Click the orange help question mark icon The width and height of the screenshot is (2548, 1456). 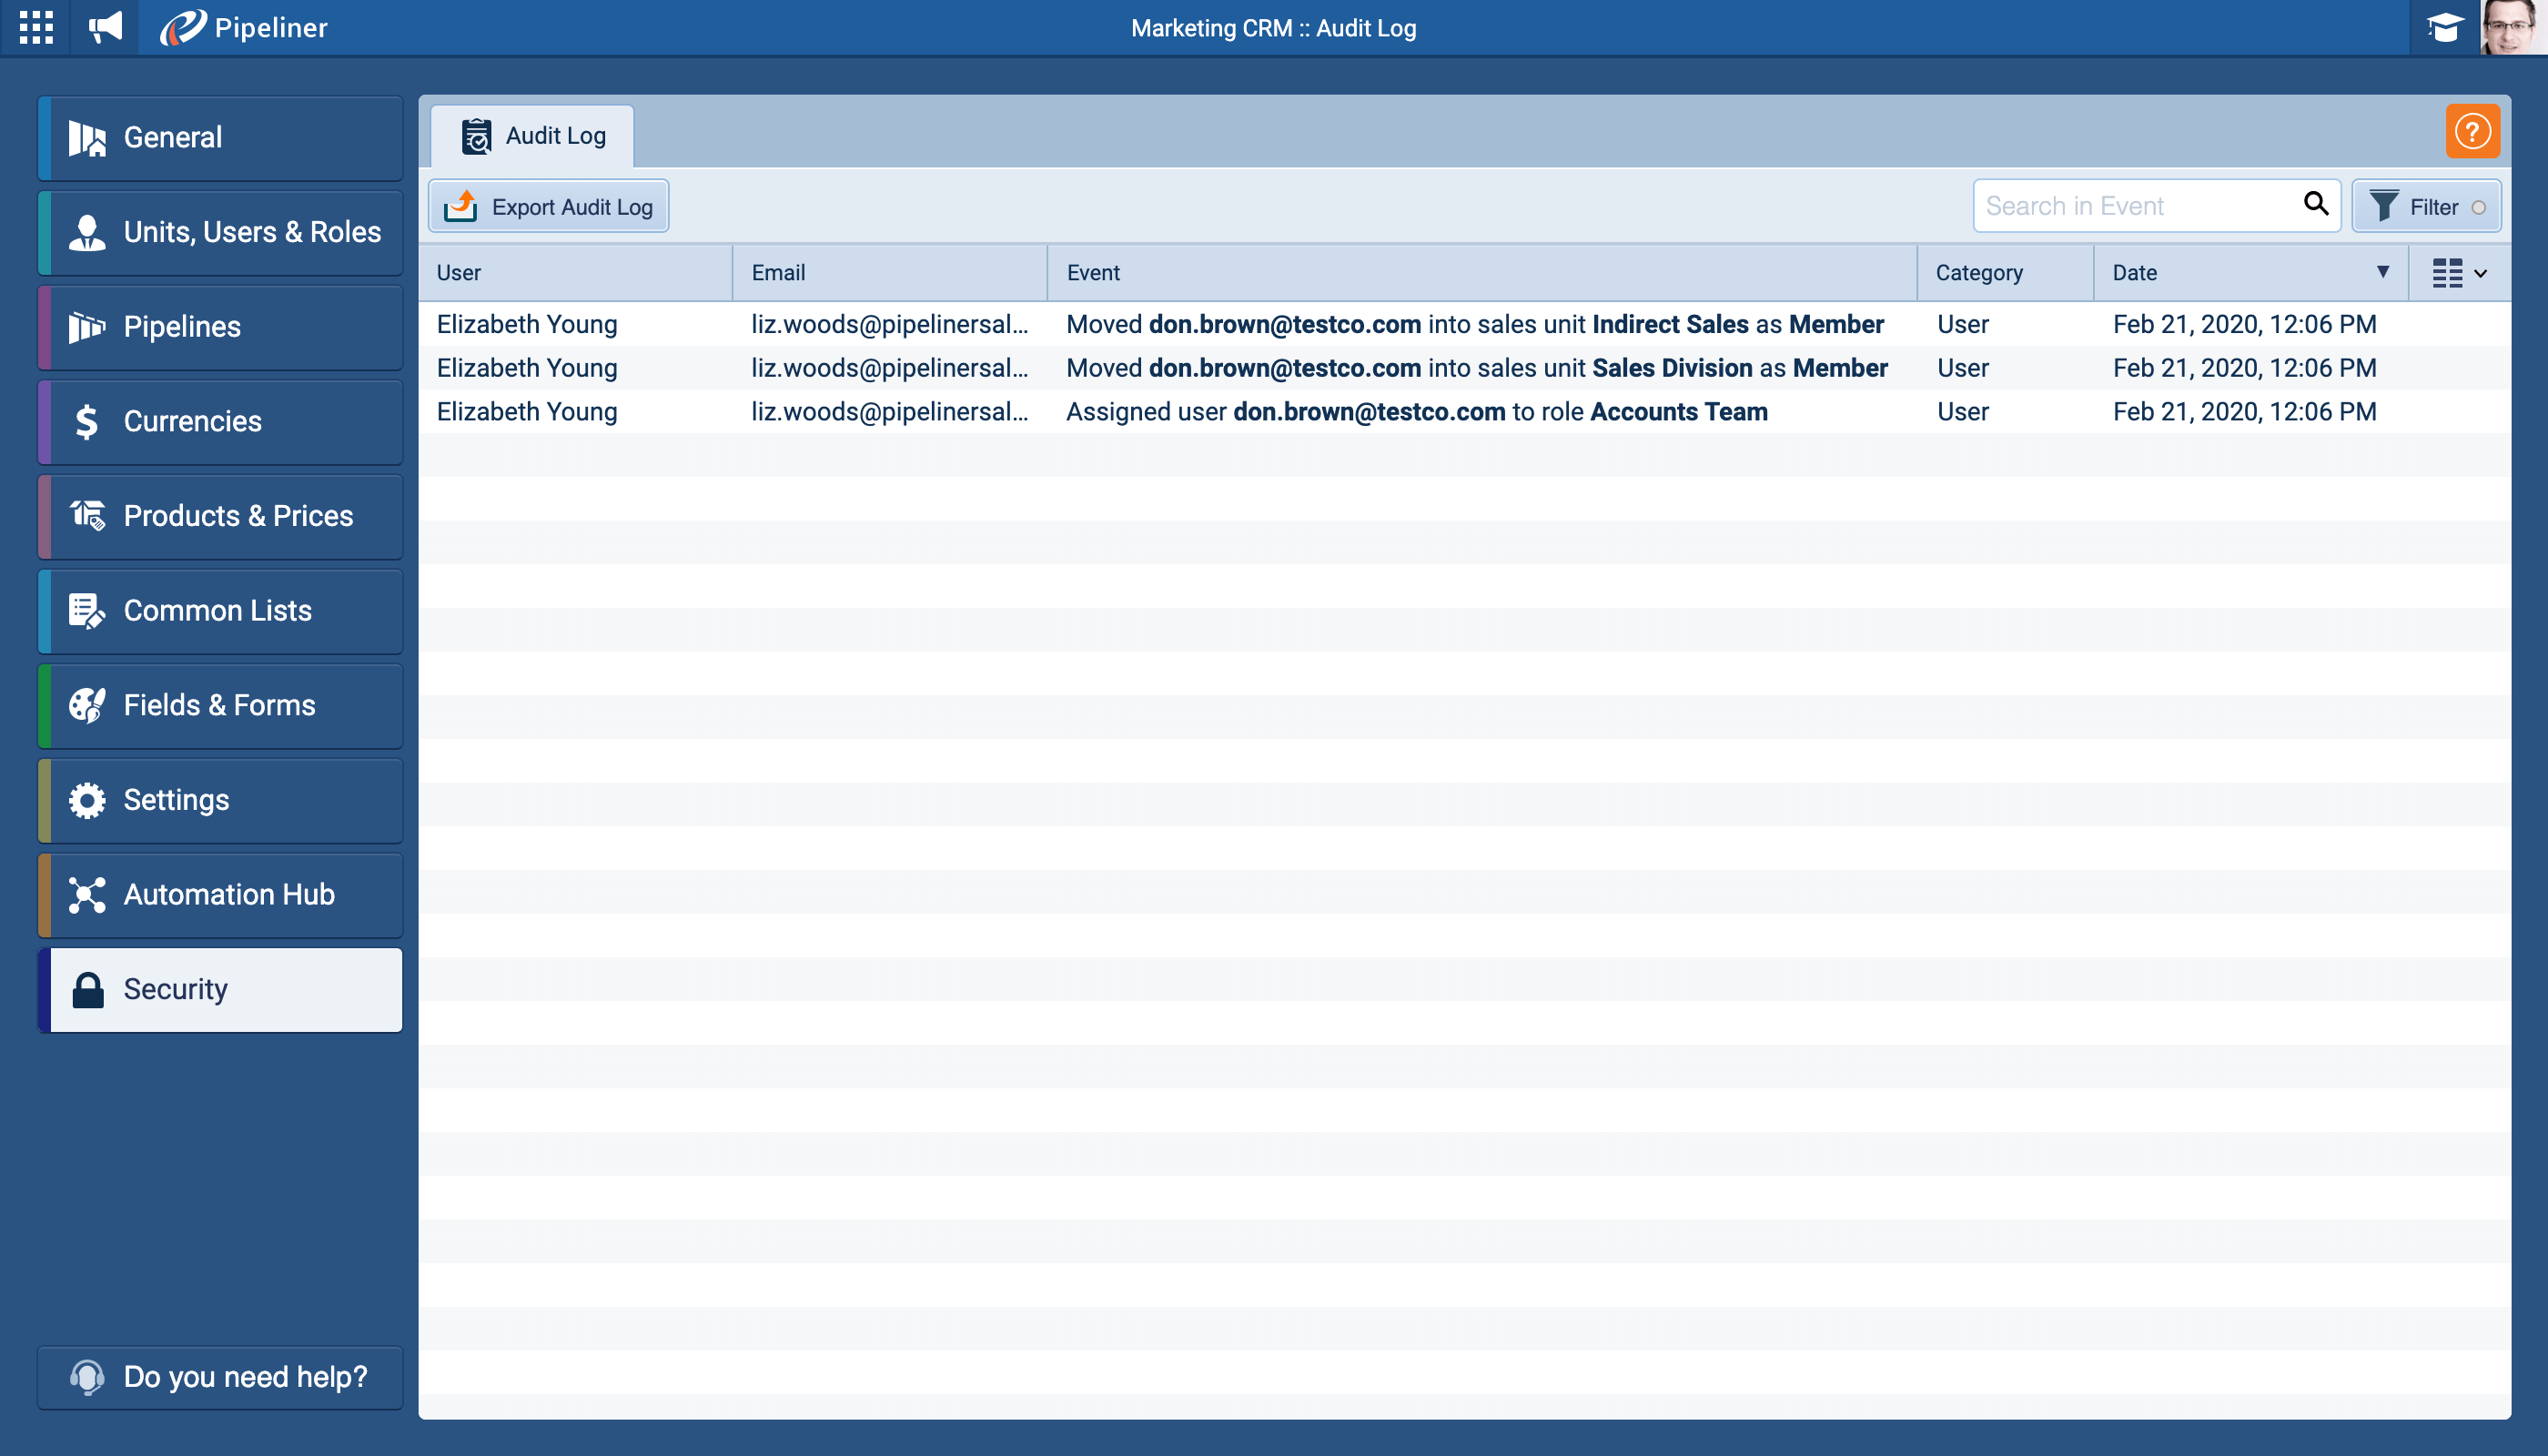click(x=2472, y=132)
